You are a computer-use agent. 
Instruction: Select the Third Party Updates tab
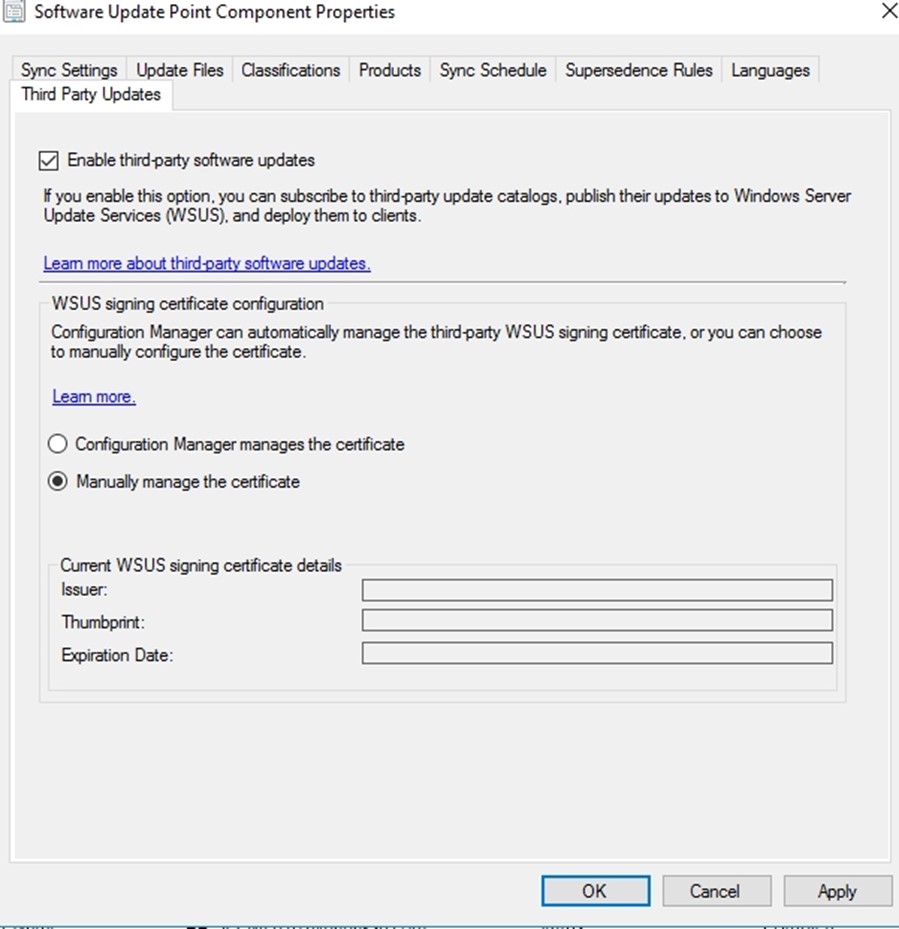click(x=91, y=95)
